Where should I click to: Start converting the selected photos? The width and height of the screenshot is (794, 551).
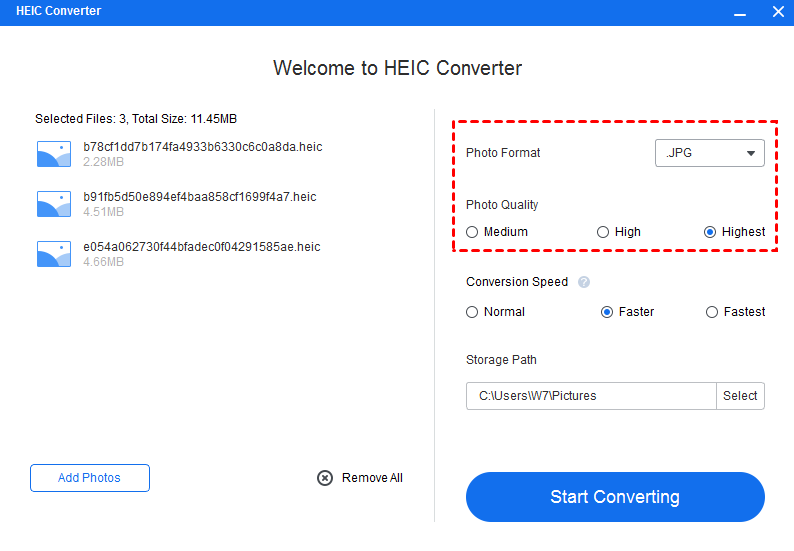(615, 497)
